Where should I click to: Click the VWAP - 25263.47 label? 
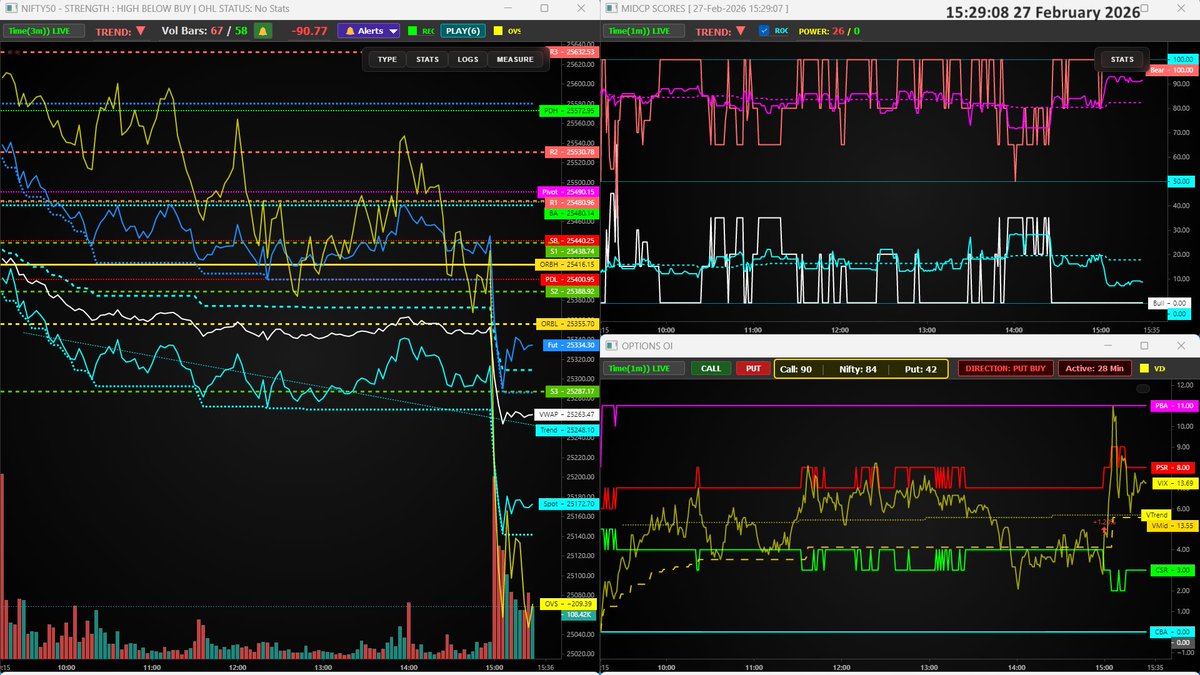(567, 414)
